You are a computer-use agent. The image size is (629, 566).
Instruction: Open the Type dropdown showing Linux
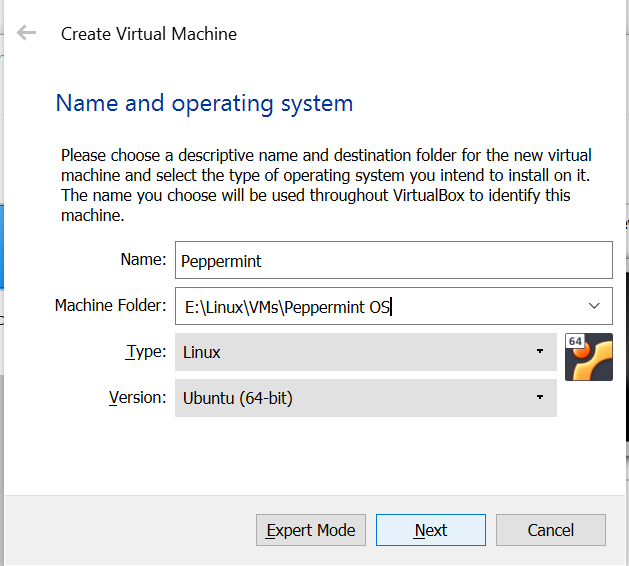(x=365, y=352)
